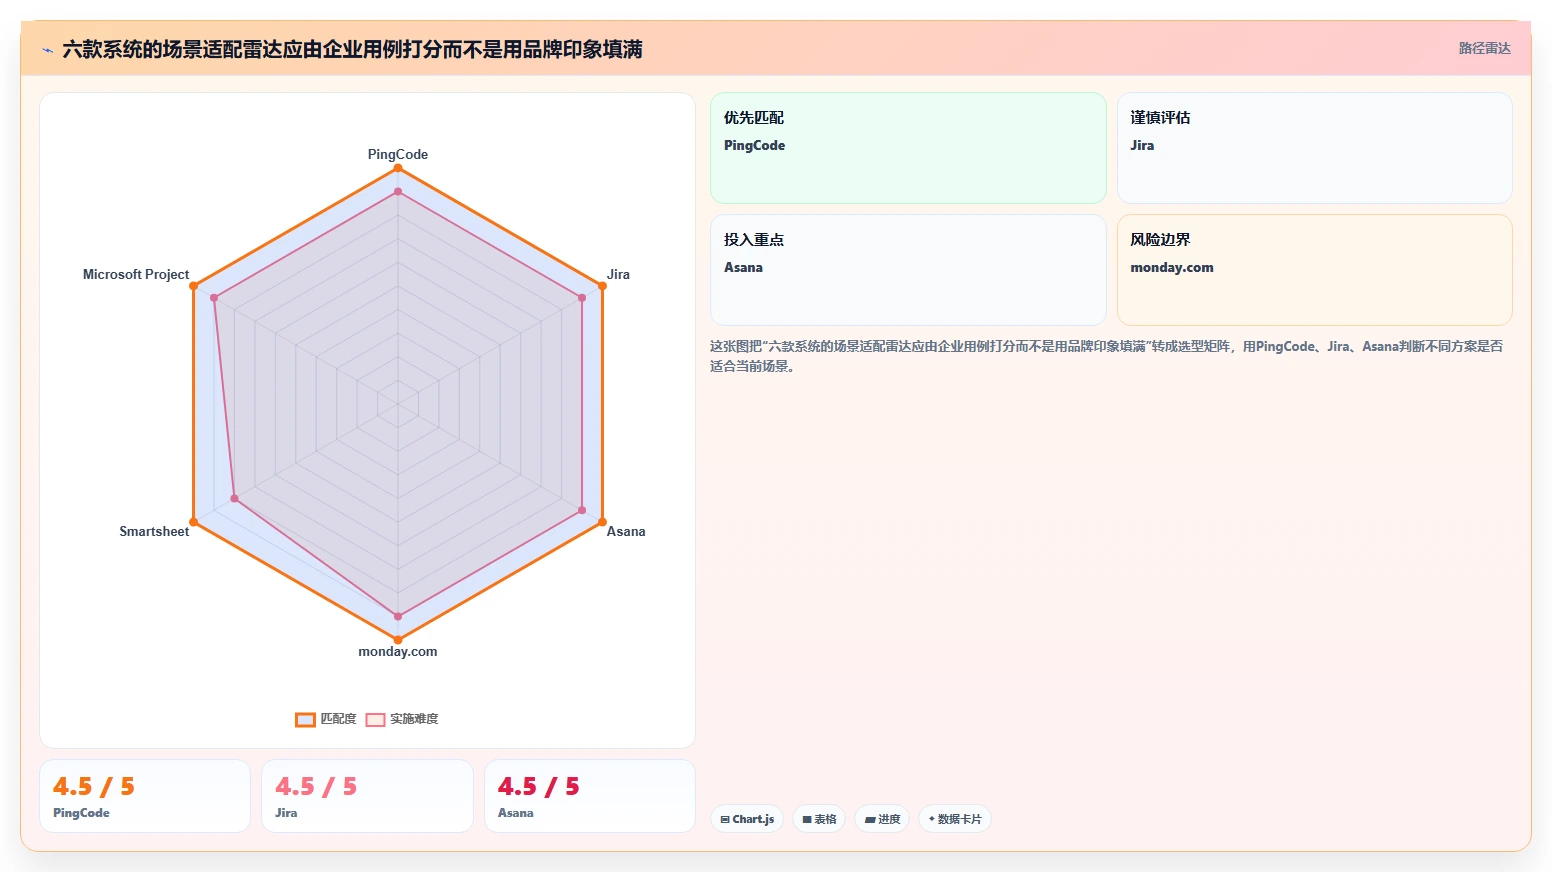
Task: Click the orange 匹配度 legend swatch
Action: (305, 720)
